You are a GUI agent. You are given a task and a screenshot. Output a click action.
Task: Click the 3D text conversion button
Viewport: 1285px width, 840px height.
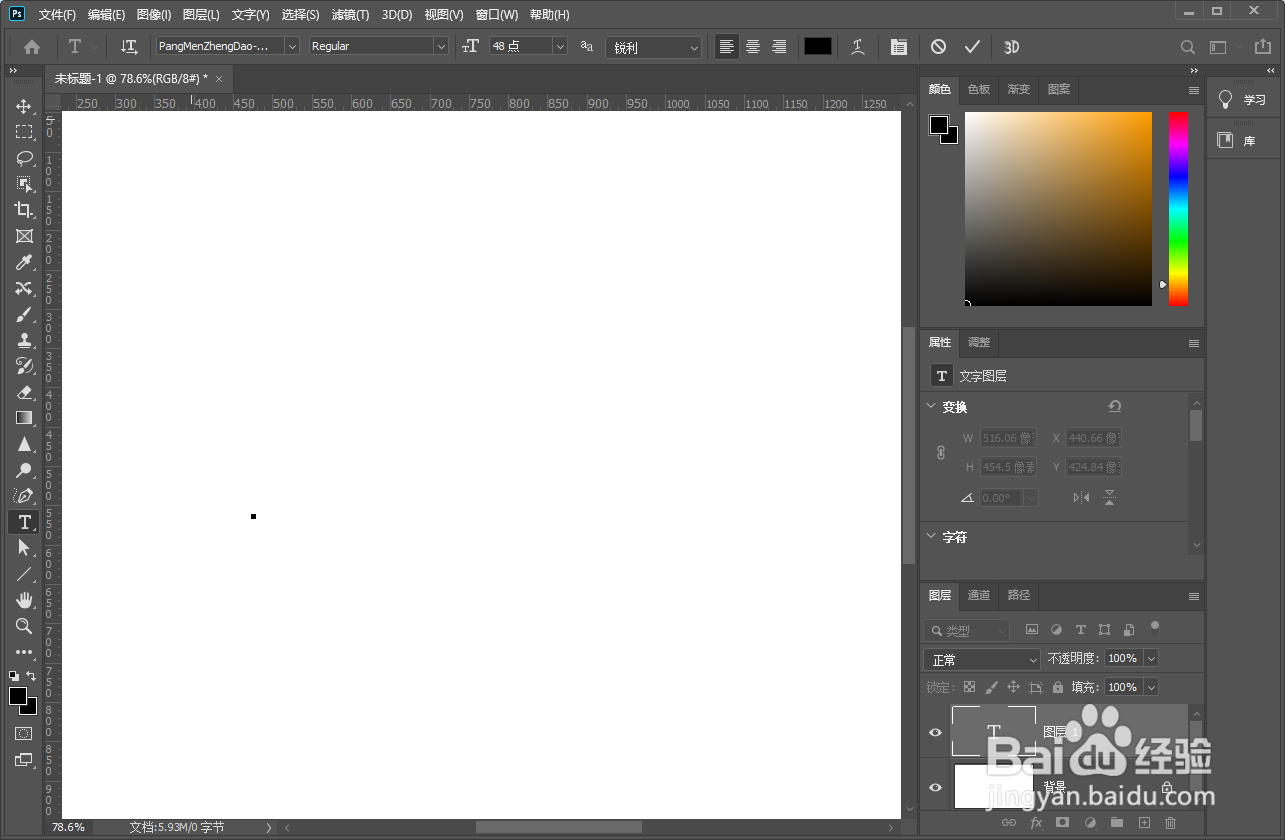click(x=1011, y=47)
